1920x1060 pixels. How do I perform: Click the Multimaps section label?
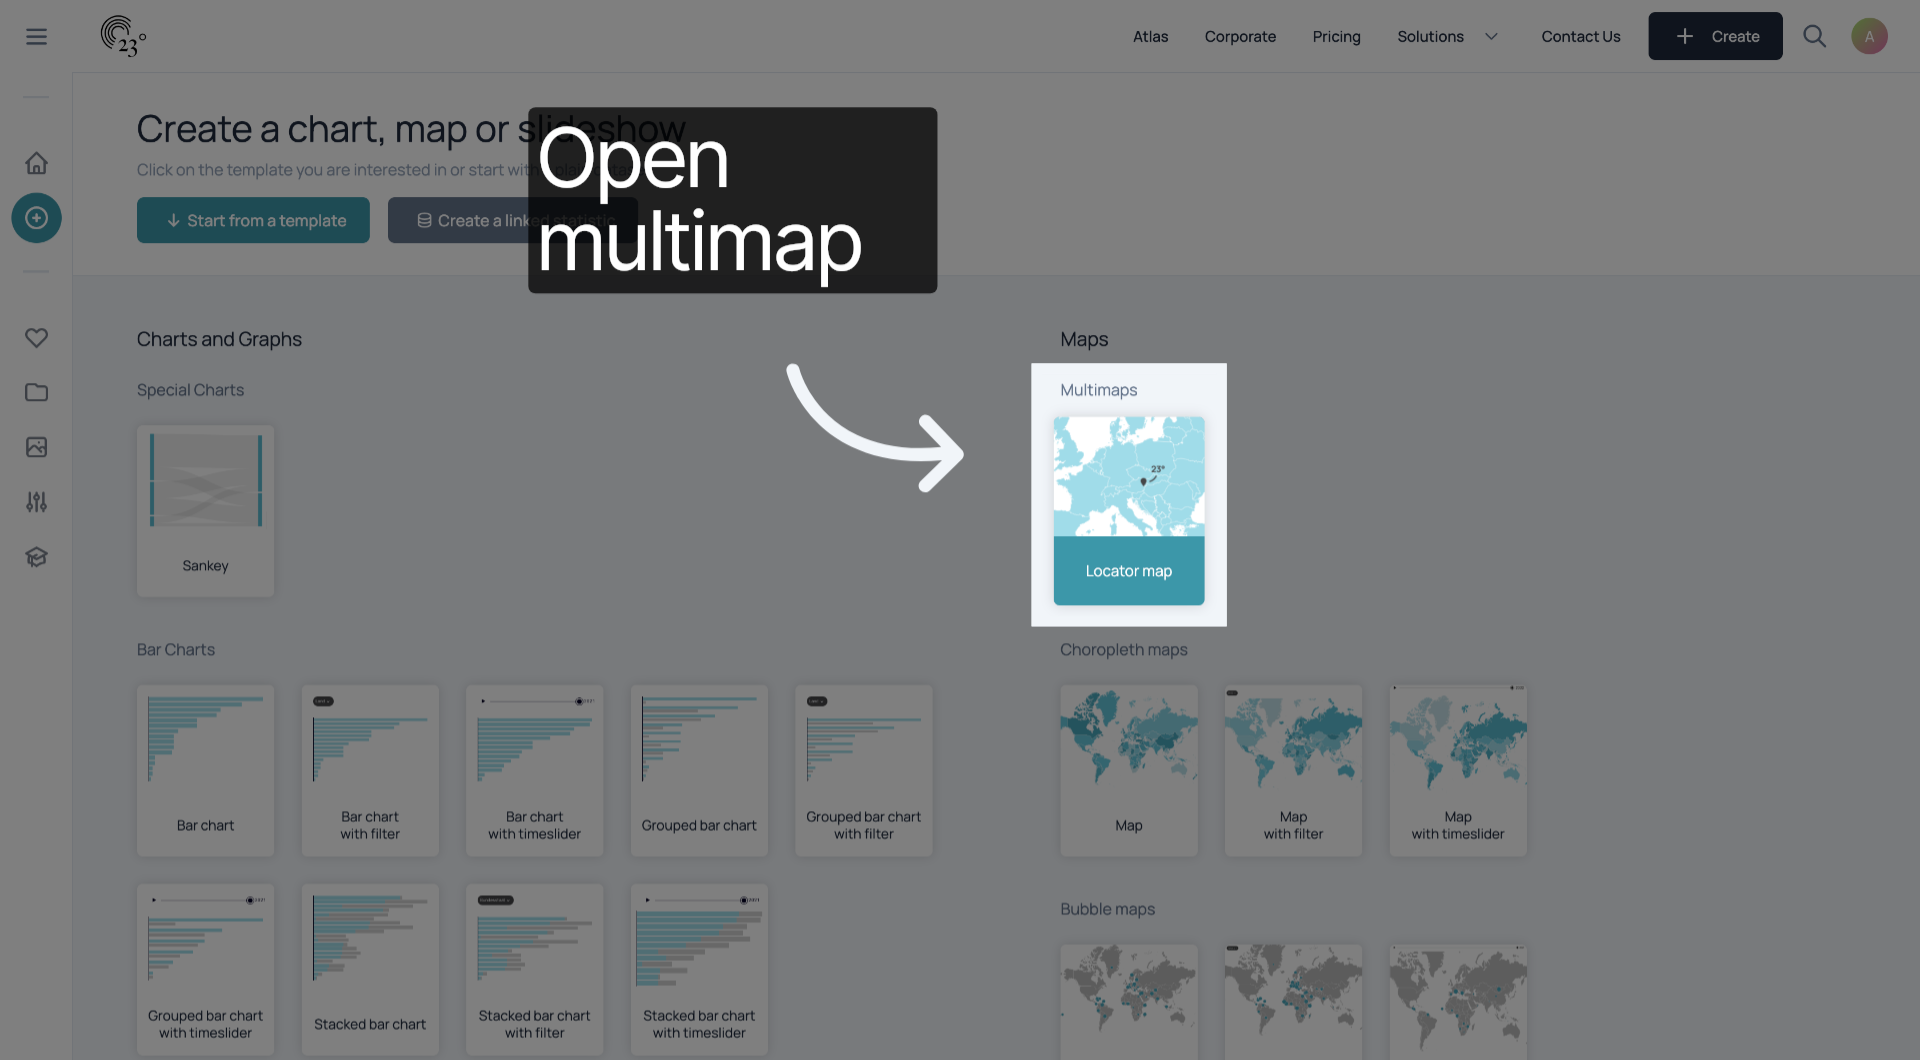click(x=1098, y=390)
